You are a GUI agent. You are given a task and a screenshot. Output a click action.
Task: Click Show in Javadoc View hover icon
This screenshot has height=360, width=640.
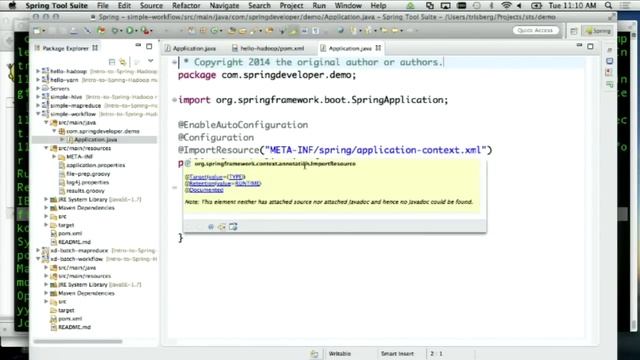(x=211, y=227)
